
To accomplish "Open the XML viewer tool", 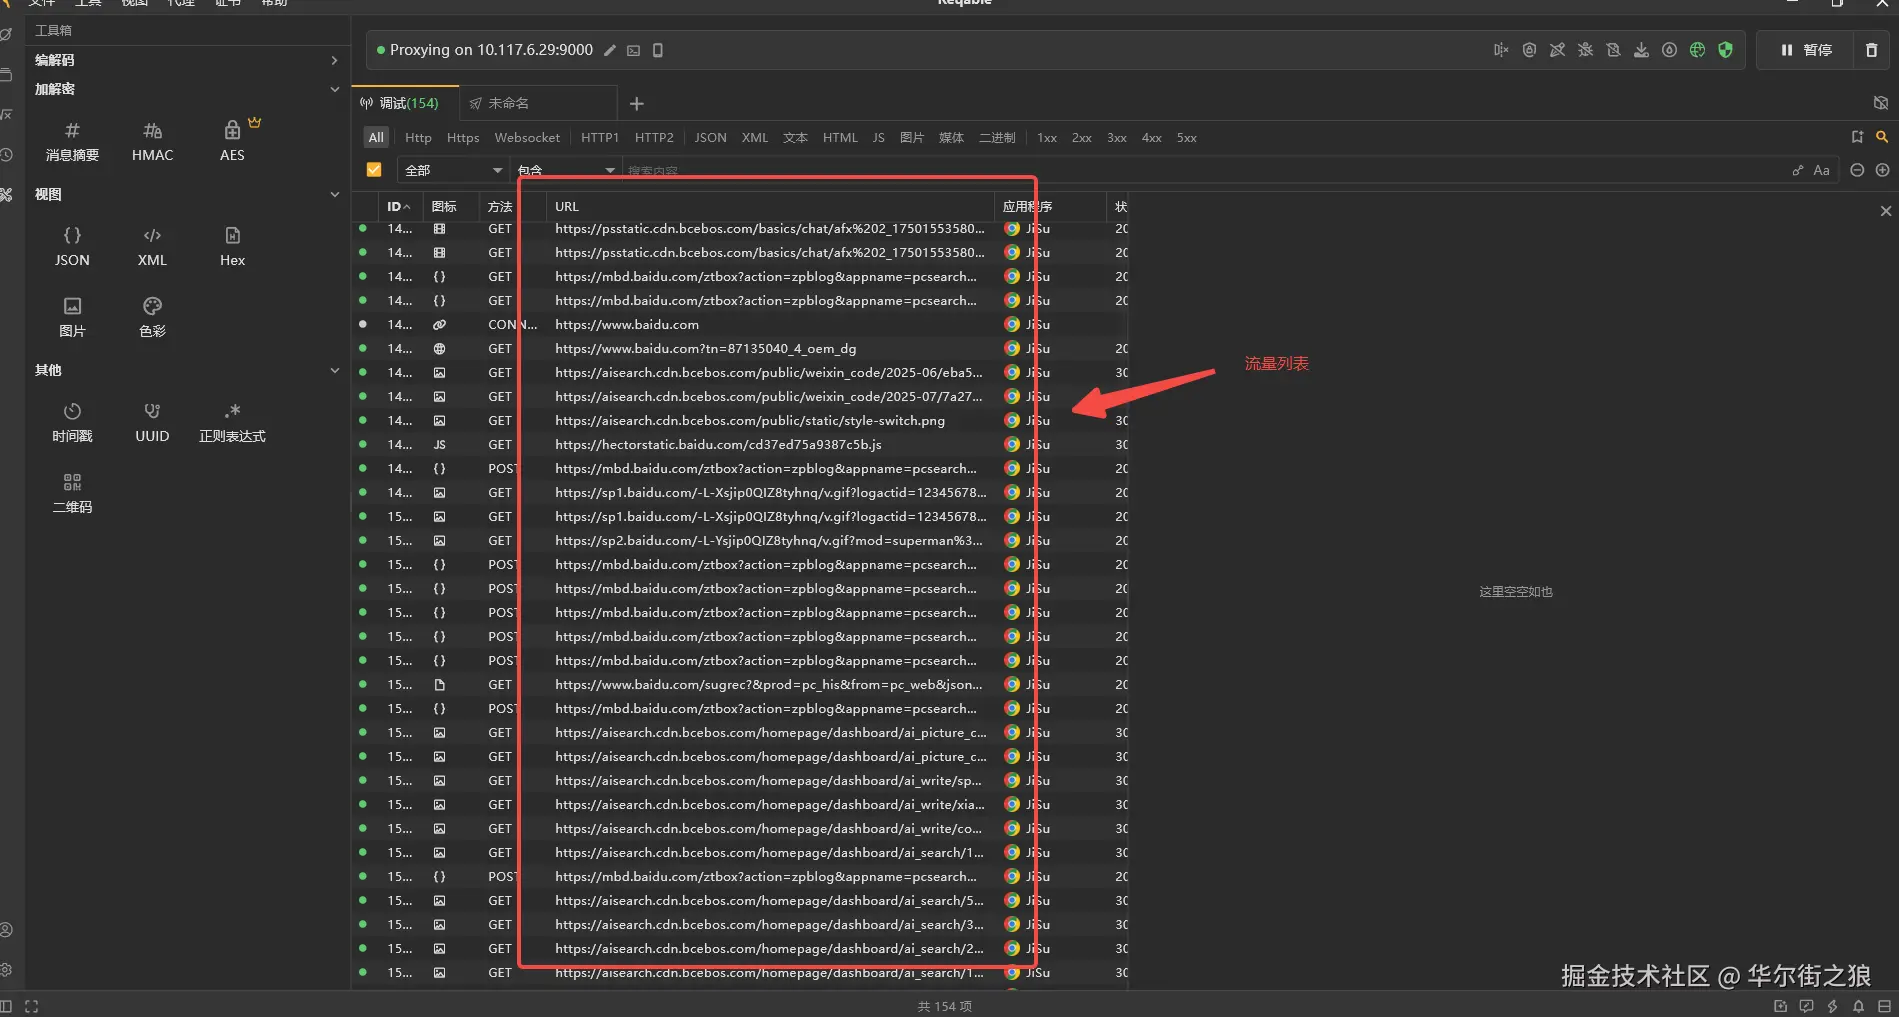I will [152, 246].
